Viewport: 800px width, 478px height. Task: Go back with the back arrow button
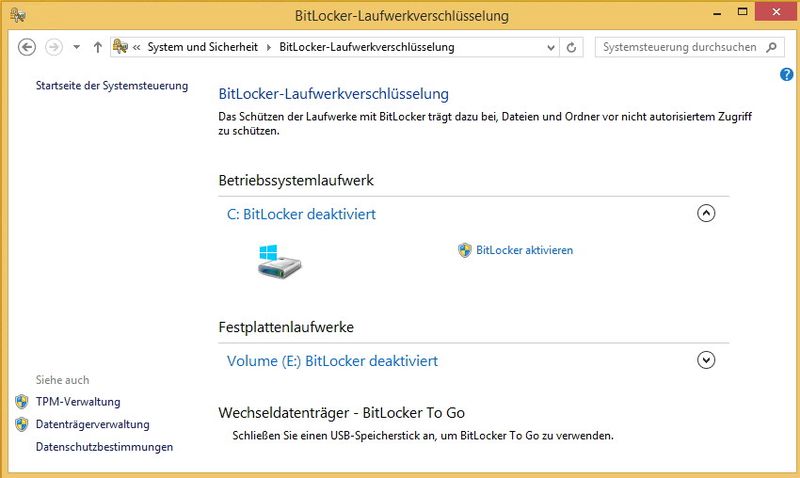[27, 47]
